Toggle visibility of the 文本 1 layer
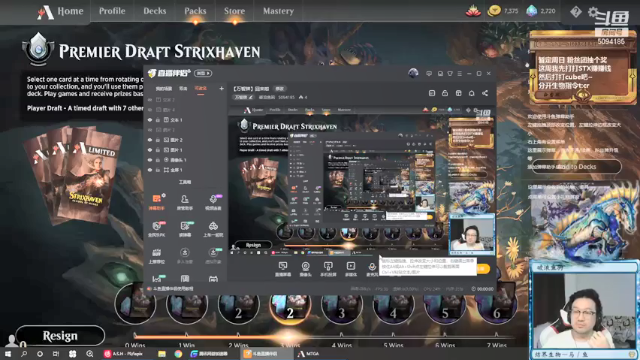The width and height of the screenshot is (640, 360). [150, 120]
